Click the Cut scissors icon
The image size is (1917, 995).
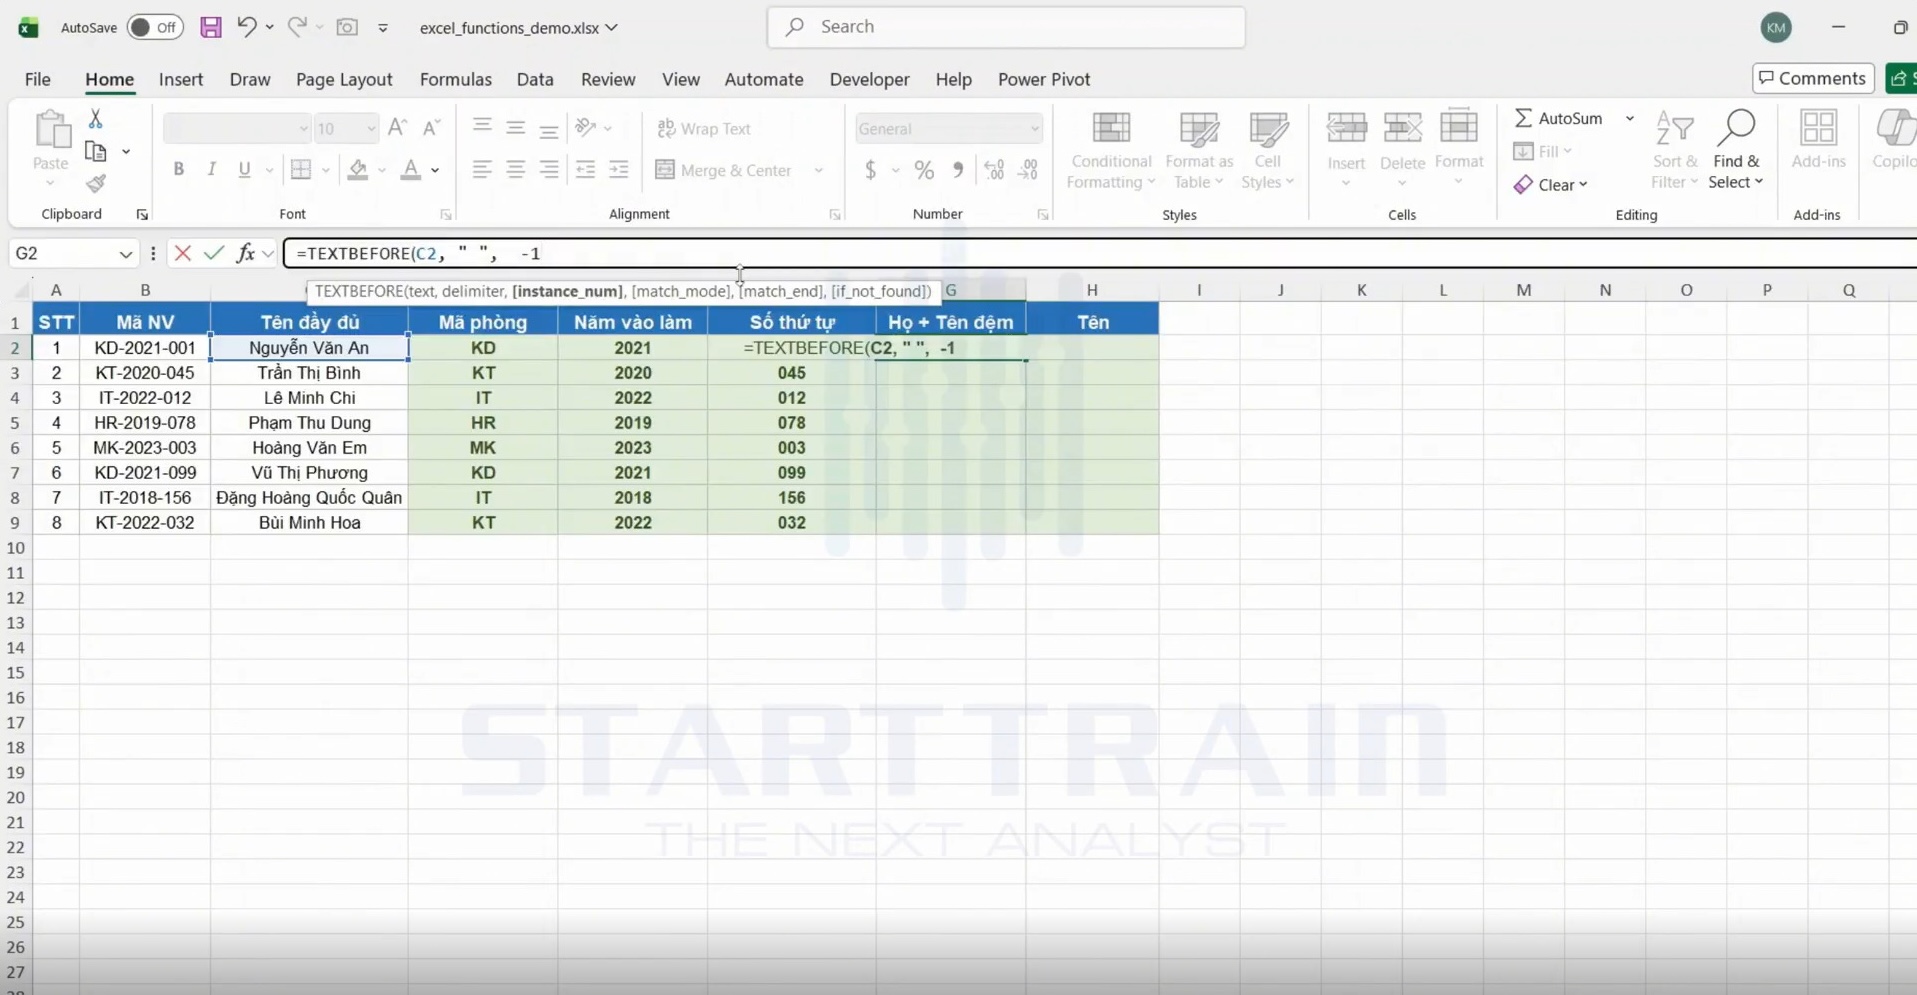point(95,119)
